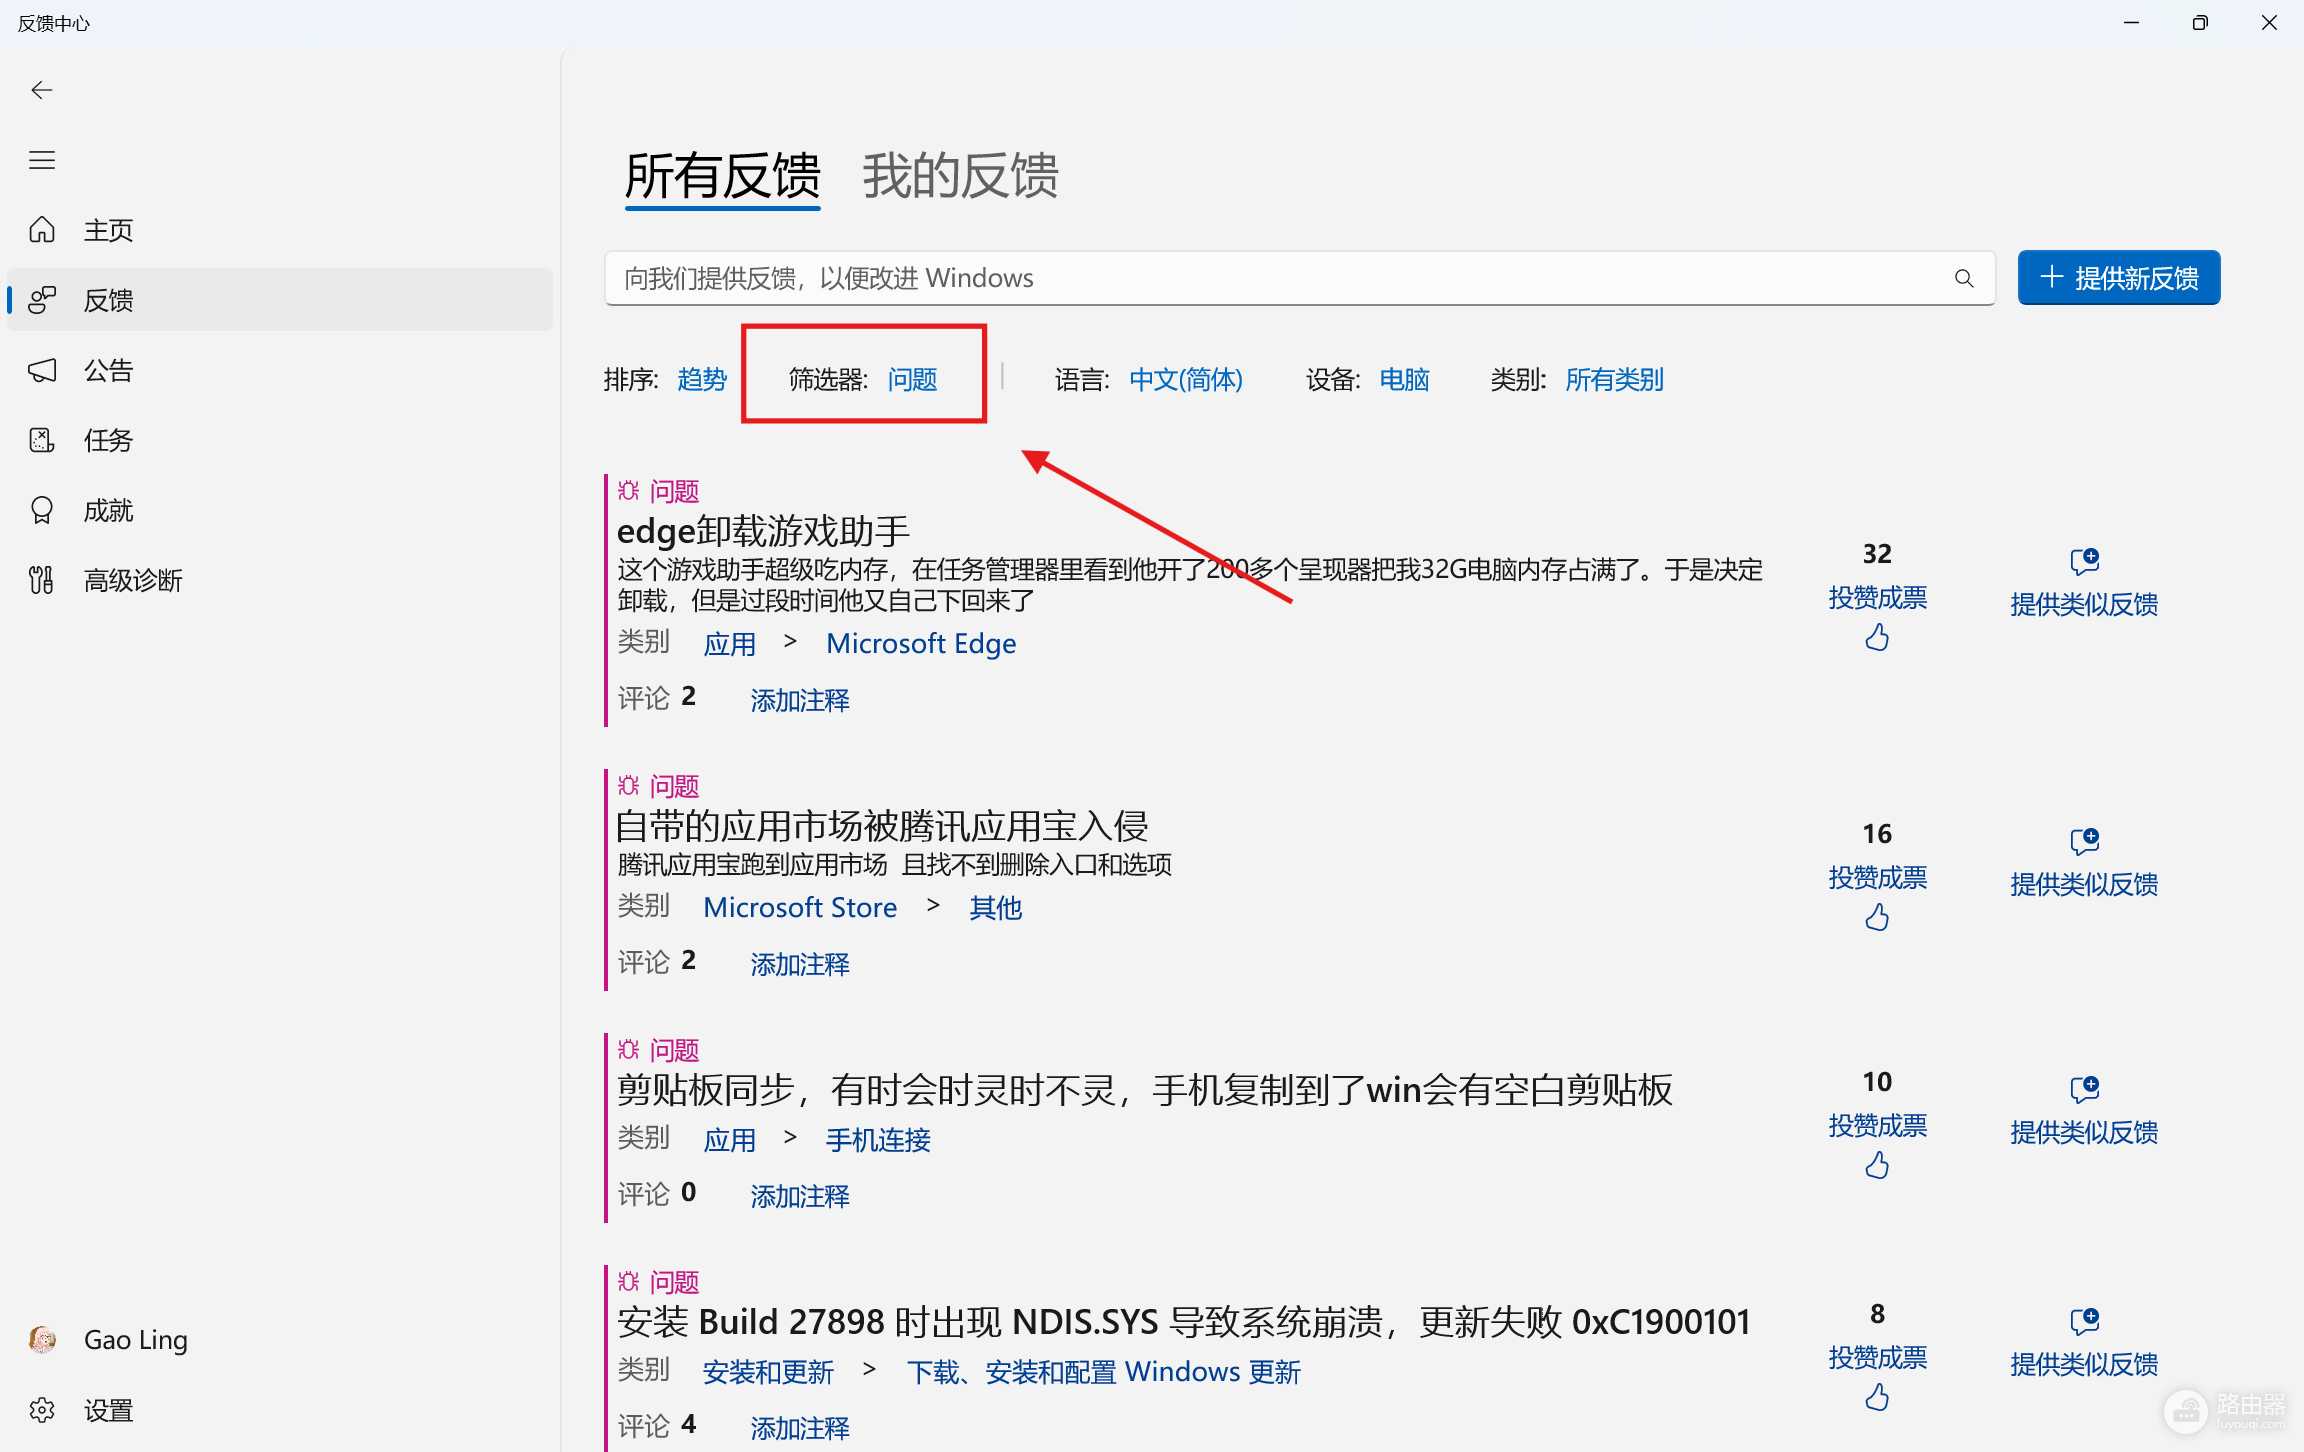
Task: Open 设置 in sidebar
Action: pos(280,1410)
